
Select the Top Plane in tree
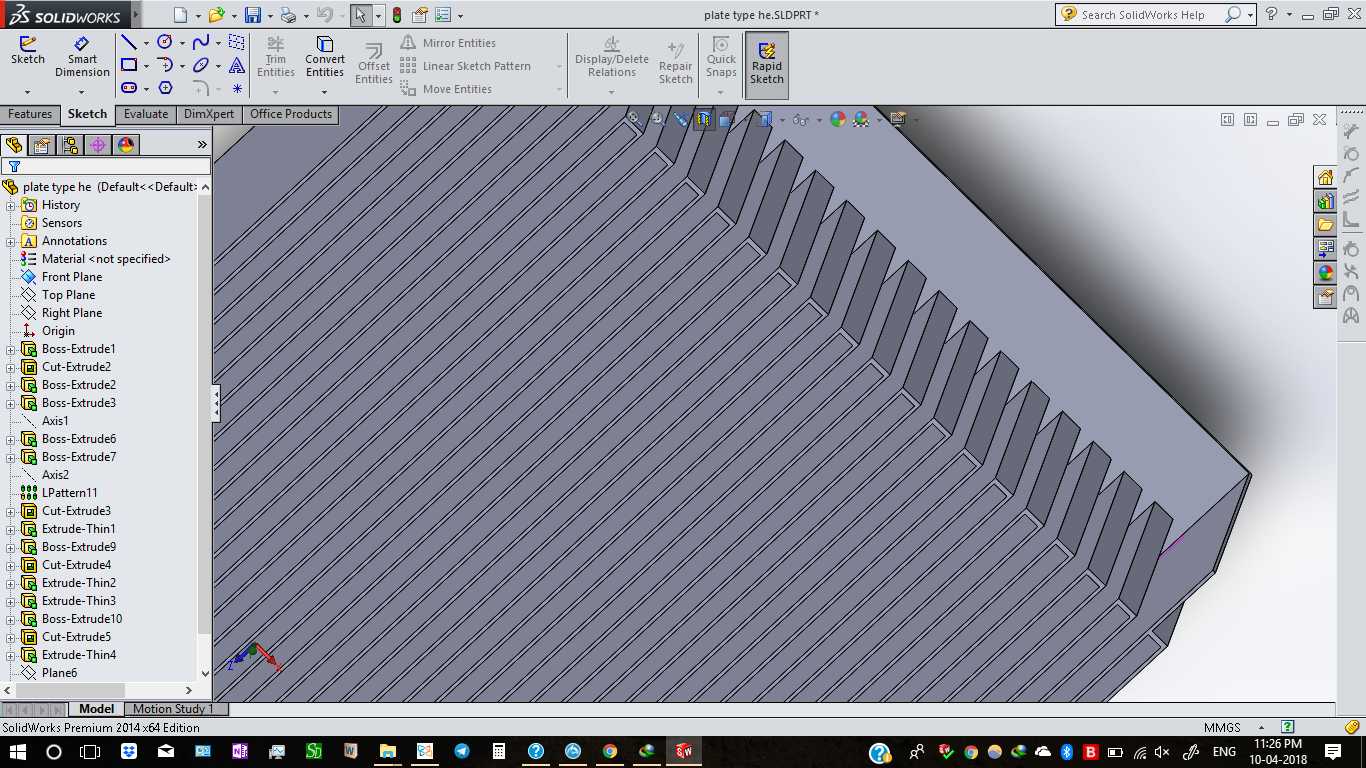(69, 295)
